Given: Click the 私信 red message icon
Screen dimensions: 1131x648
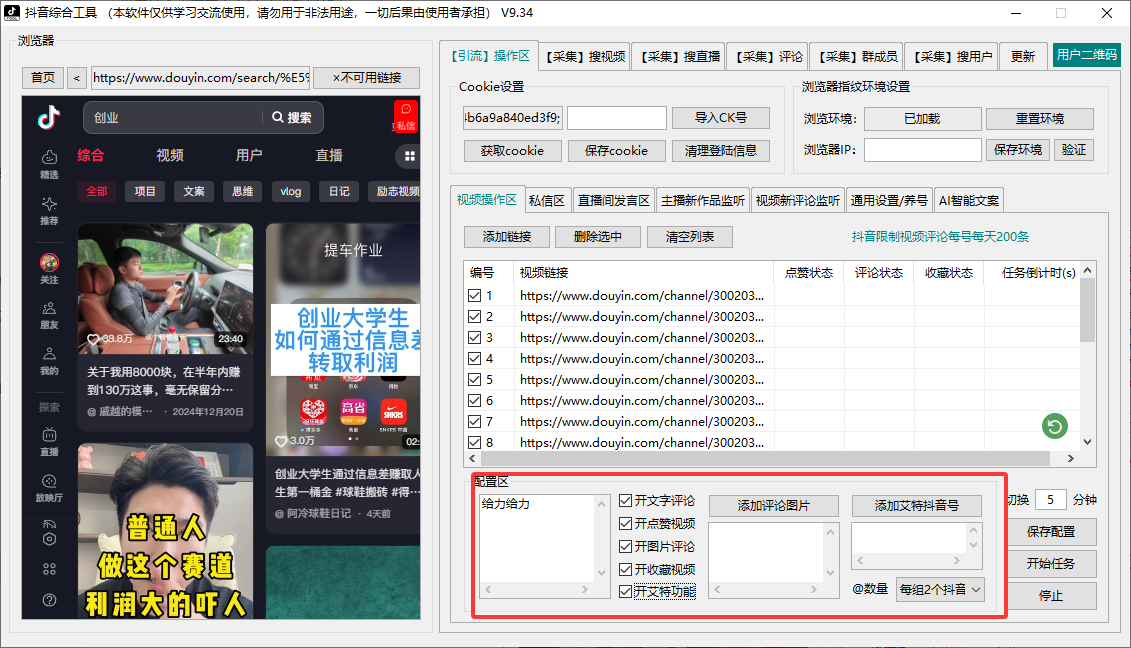Looking at the screenshot, I should 405,115.
